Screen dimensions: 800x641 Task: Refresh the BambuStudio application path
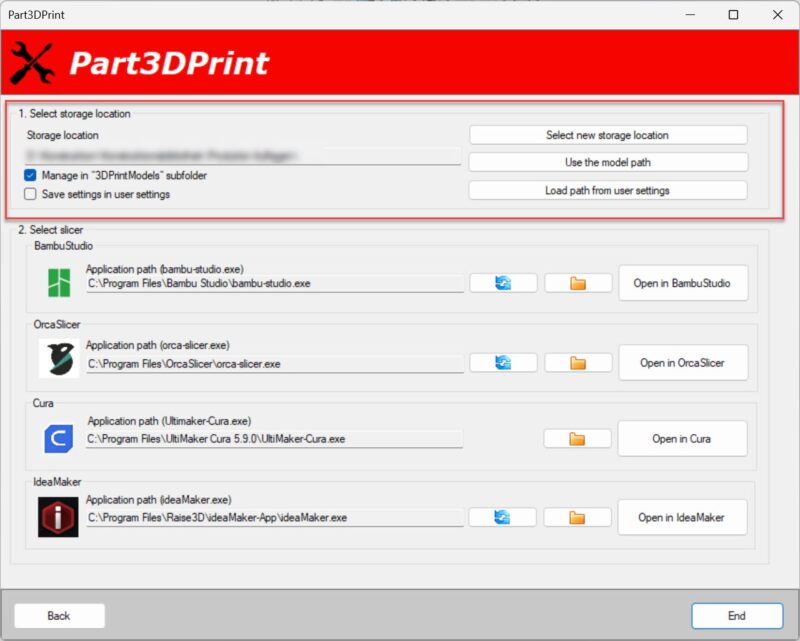[503, 283]
